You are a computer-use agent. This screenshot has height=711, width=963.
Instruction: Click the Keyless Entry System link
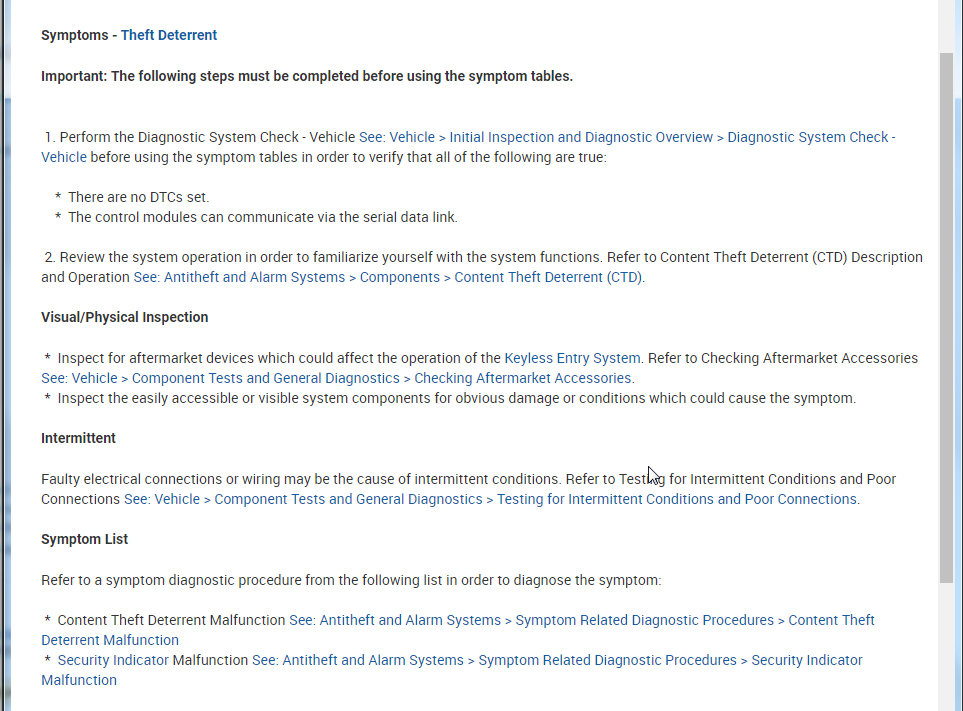tap(572, 358)
